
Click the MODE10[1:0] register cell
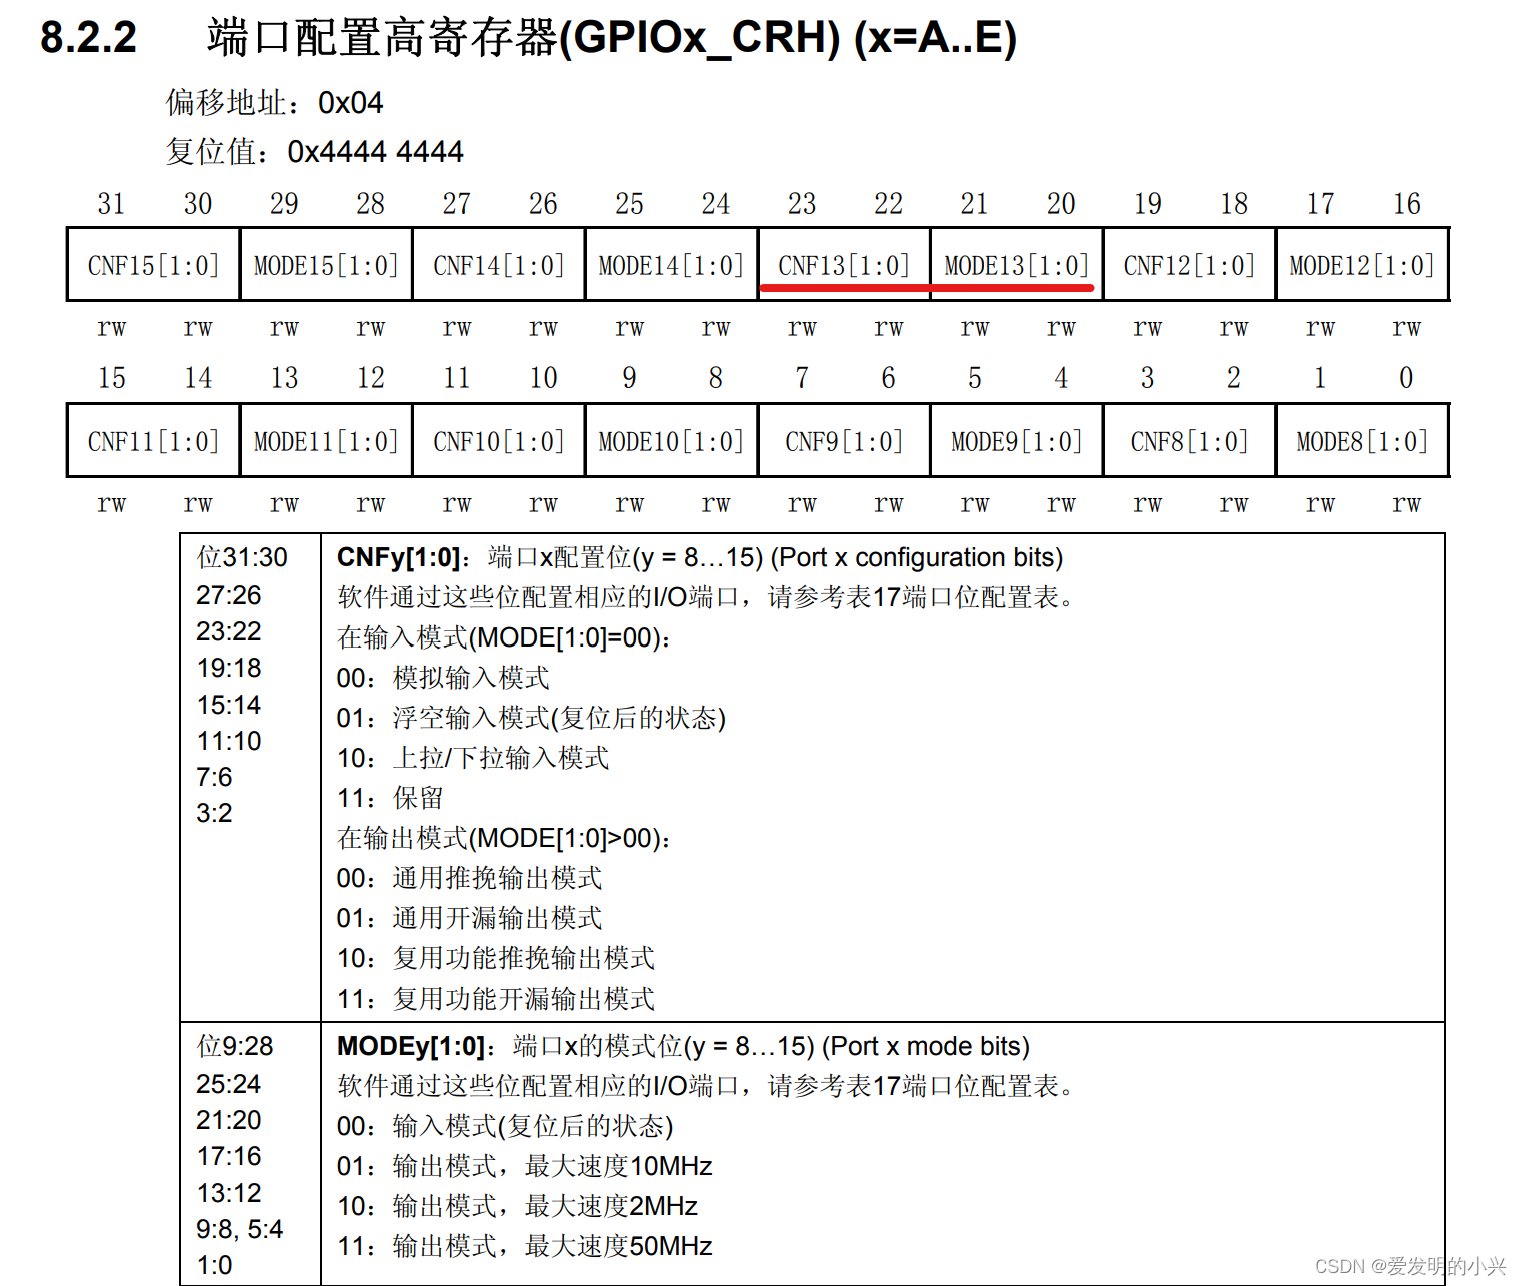coord(671,441)
